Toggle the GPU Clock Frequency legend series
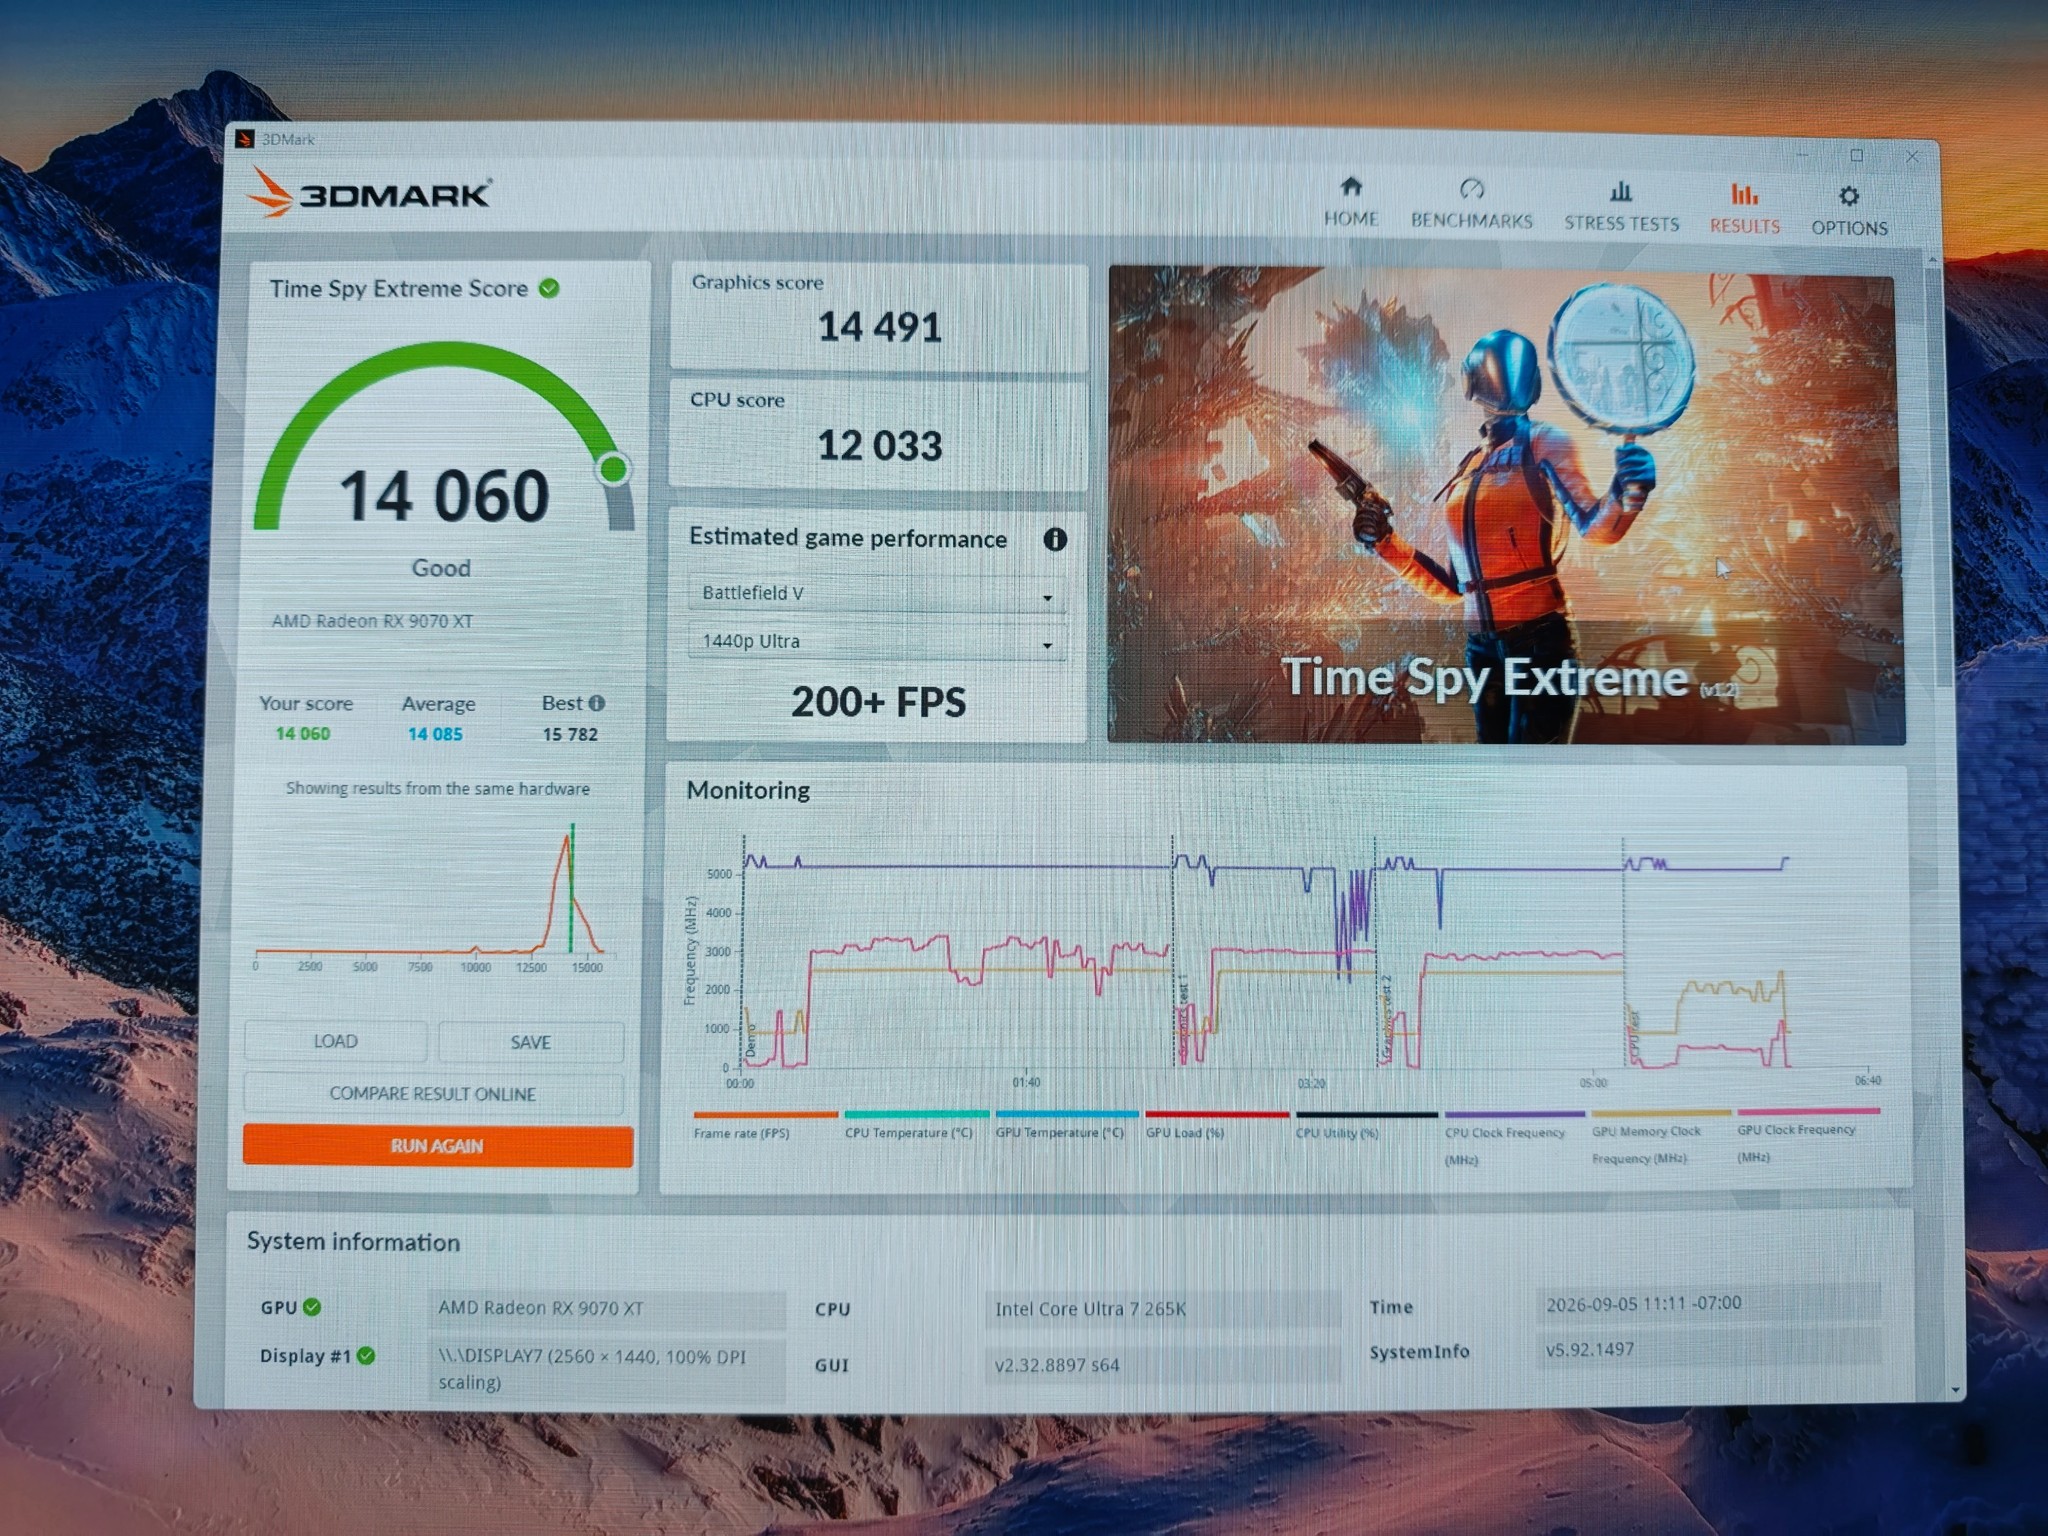 [x=1808, y=1135]
